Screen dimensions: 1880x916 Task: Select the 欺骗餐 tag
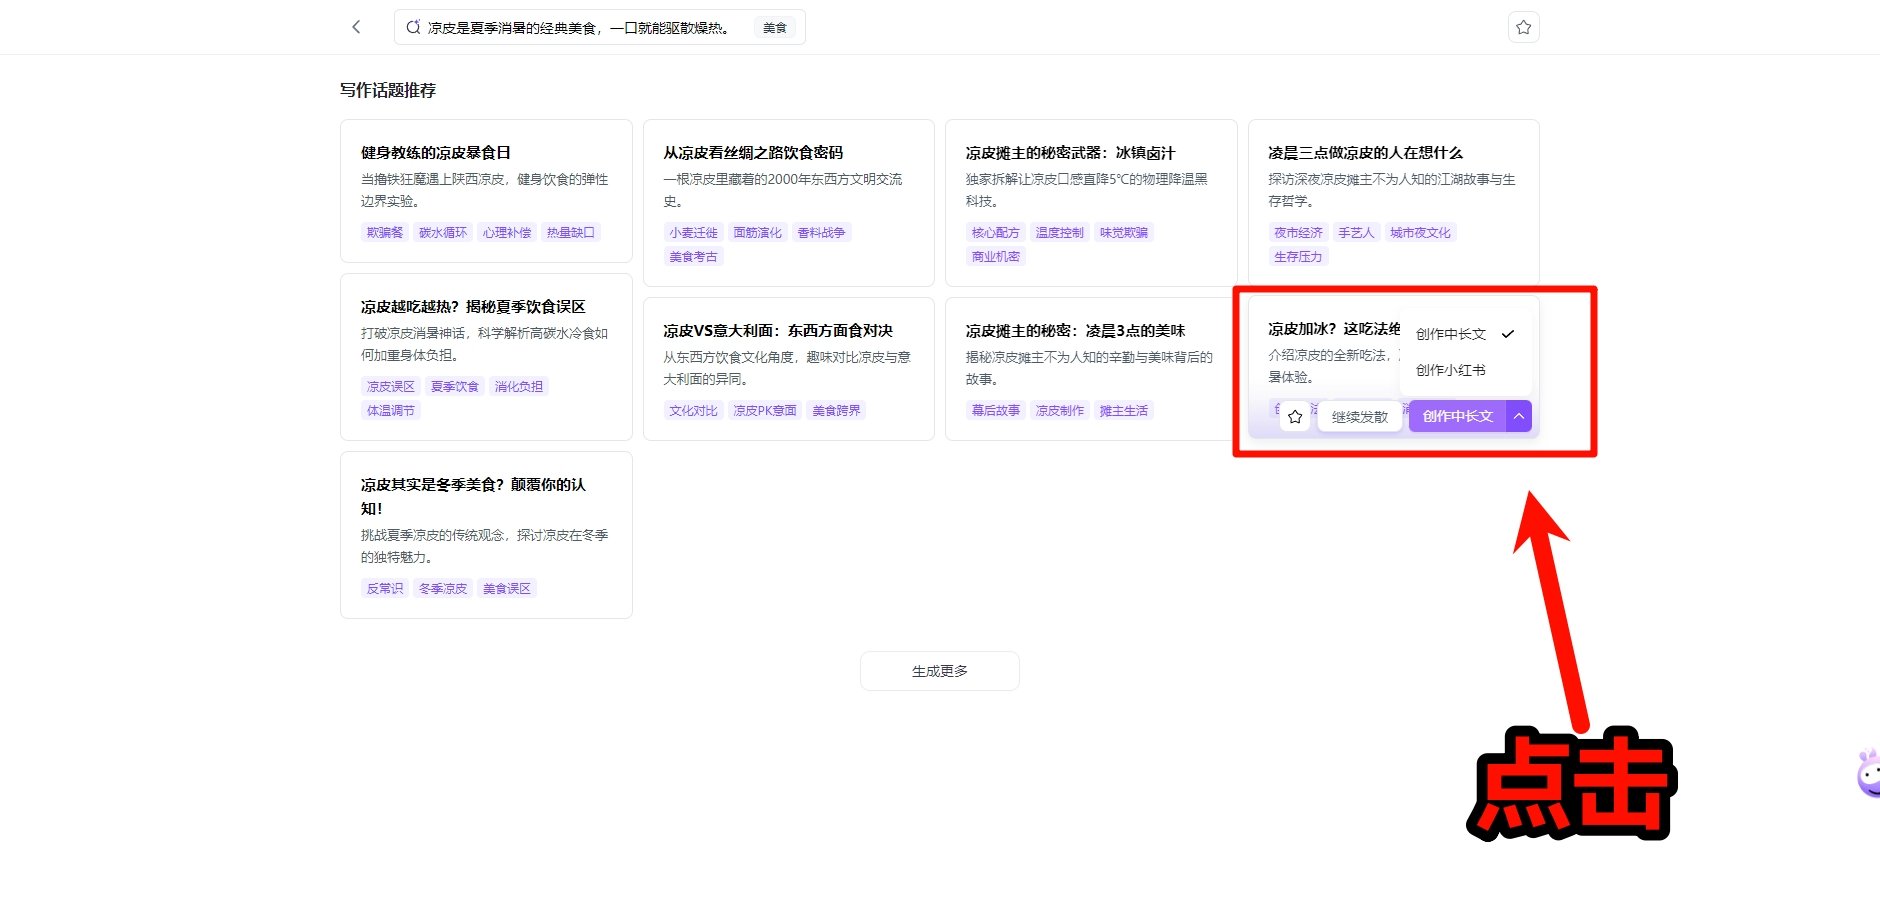[x=384, y=233]
